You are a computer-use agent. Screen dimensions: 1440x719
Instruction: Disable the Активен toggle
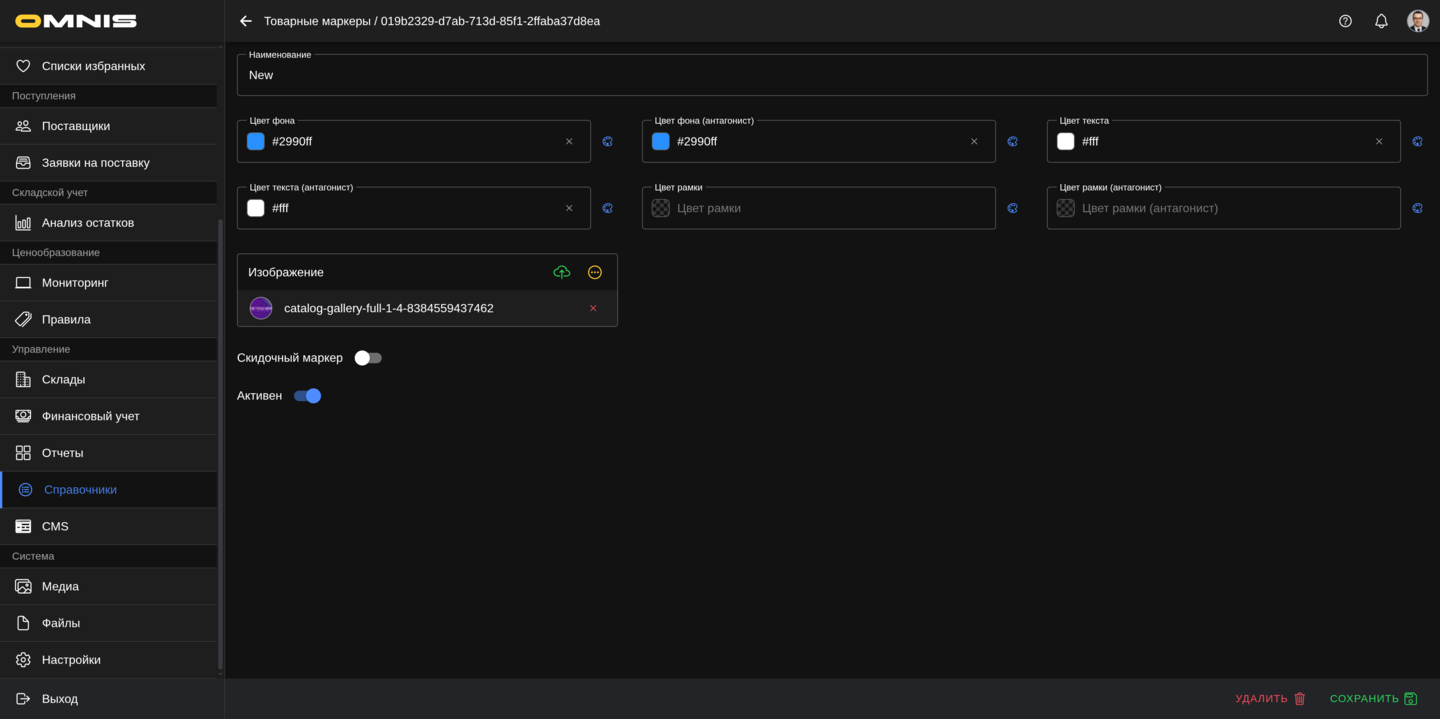point(307,396)
